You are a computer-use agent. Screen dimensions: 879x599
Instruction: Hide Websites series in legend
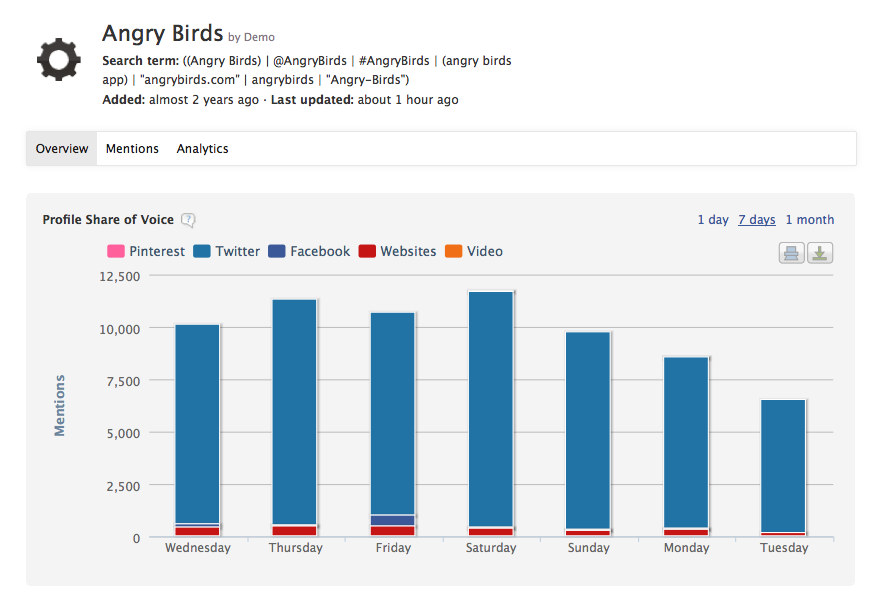click(397, 252)
